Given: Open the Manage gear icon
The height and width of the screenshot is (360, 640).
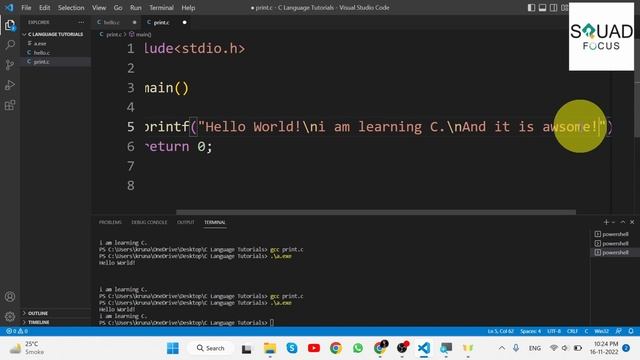Looking at the screenshot, I should click(10, 316).
